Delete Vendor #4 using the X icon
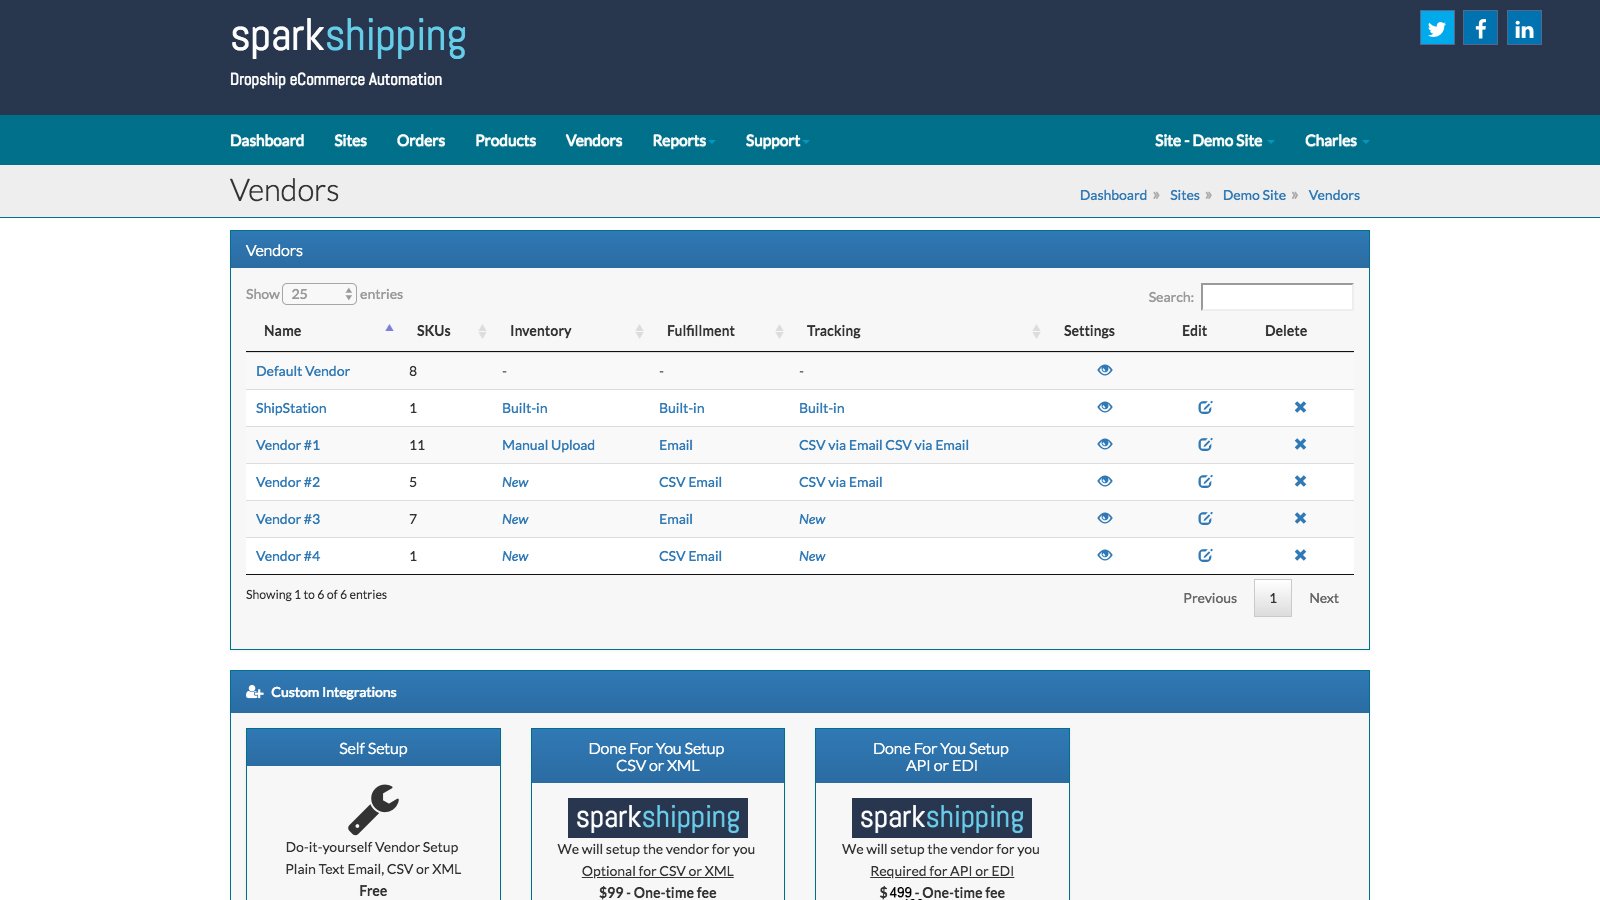This screenshot has width=1600, height=900. [x=1300, y=556]
